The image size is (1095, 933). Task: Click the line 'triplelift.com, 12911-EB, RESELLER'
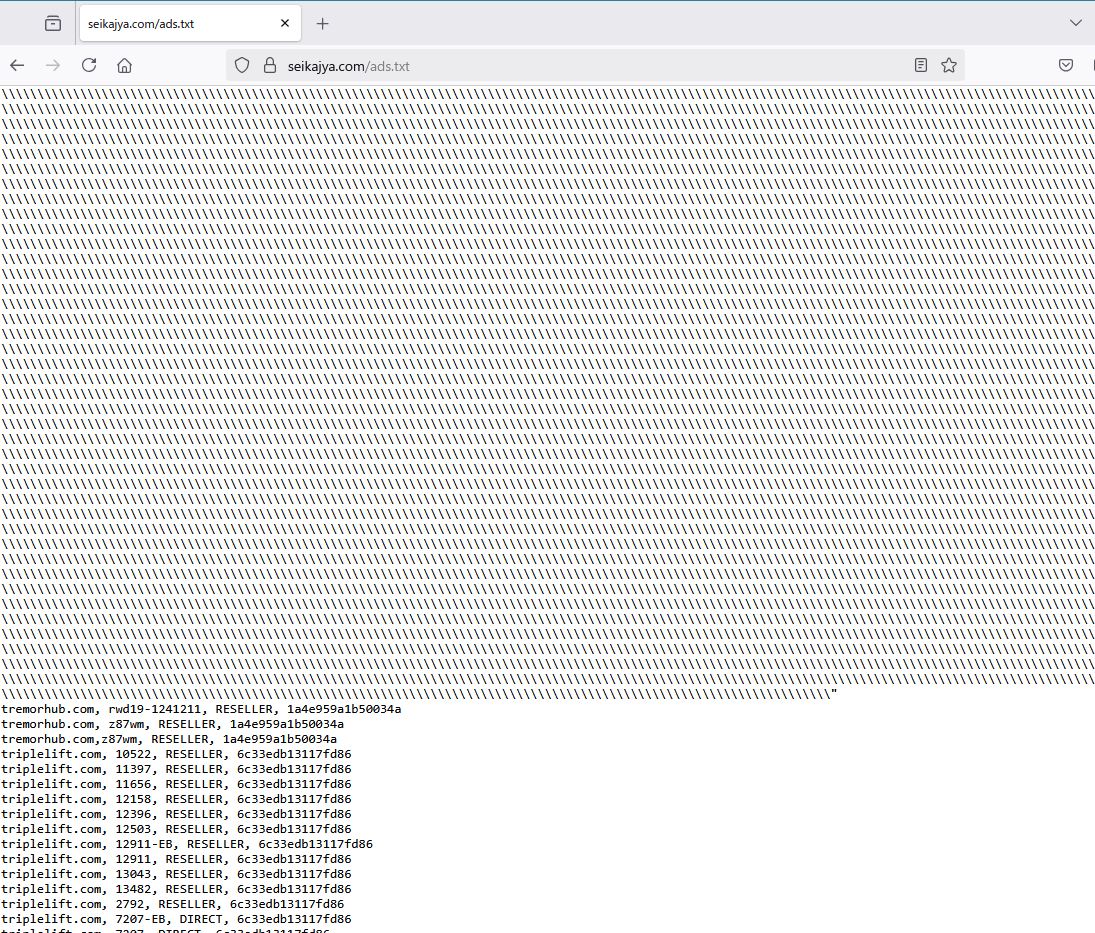187,844
